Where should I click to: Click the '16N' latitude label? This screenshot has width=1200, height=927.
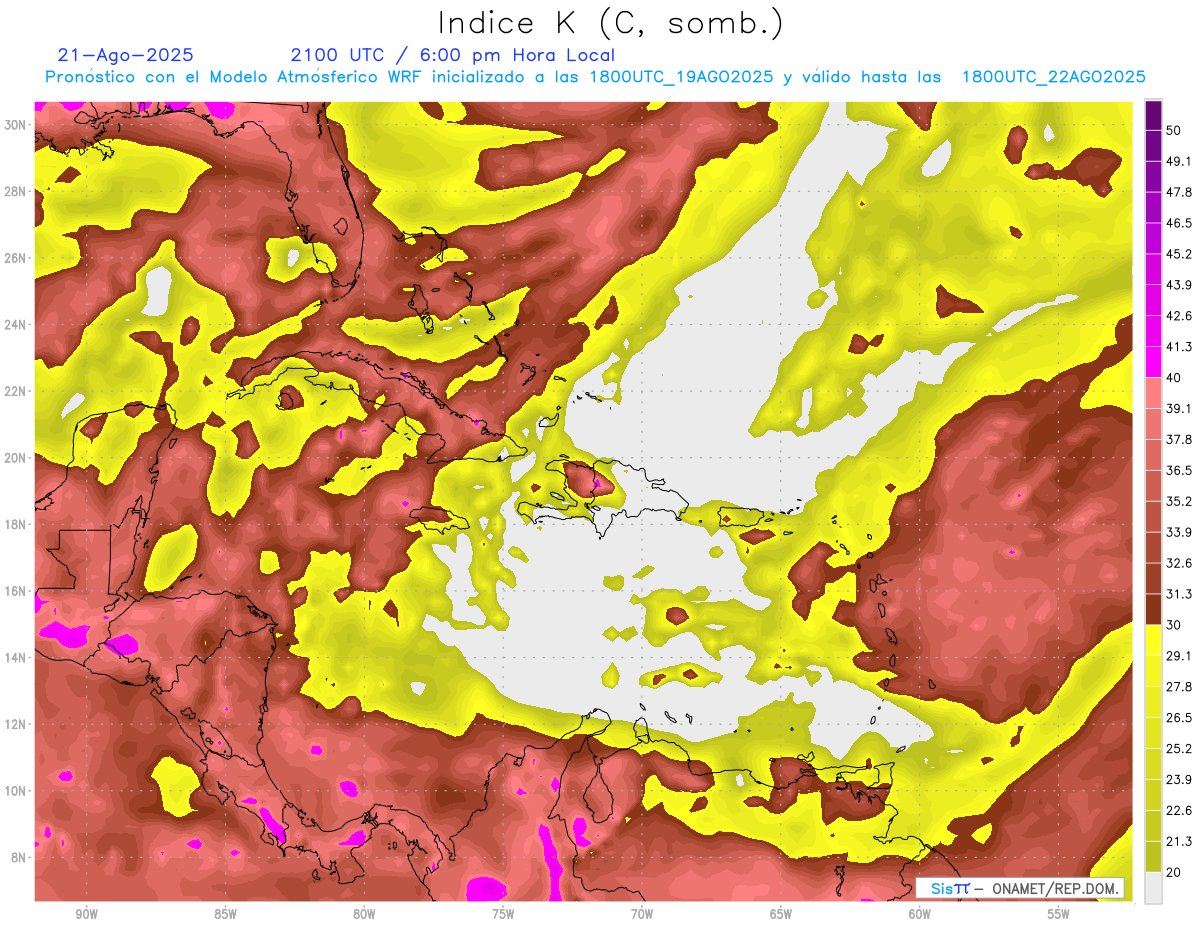(16, 591)
